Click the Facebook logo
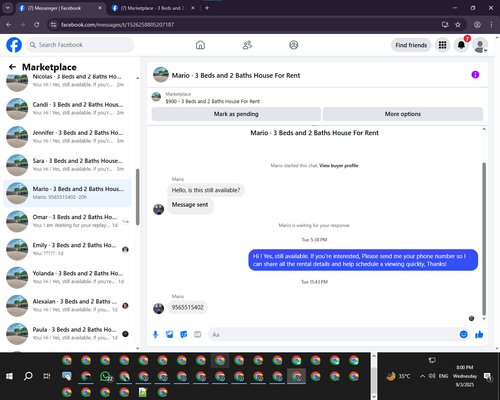 click(14, 45)
